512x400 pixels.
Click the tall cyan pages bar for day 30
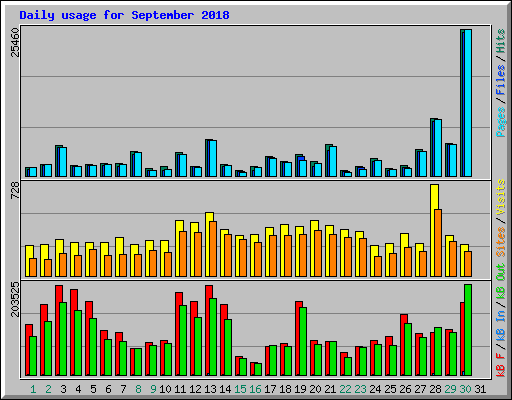(x=468, y=103)
